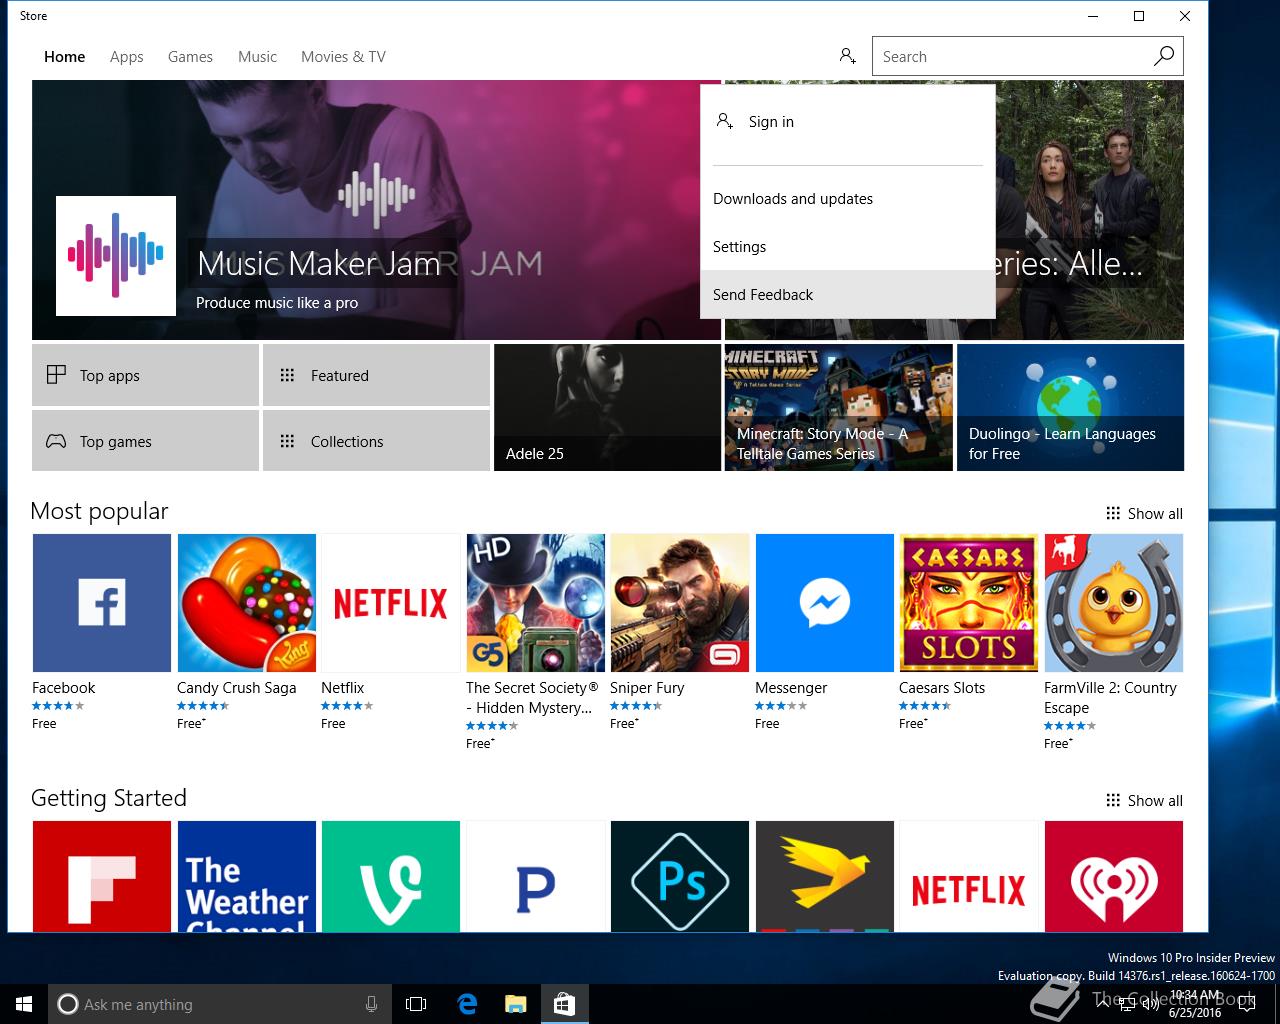1280x1024 pixels.
Task: Launch Microsoft Edge from the taskbar
Action: pos(467,1004)
